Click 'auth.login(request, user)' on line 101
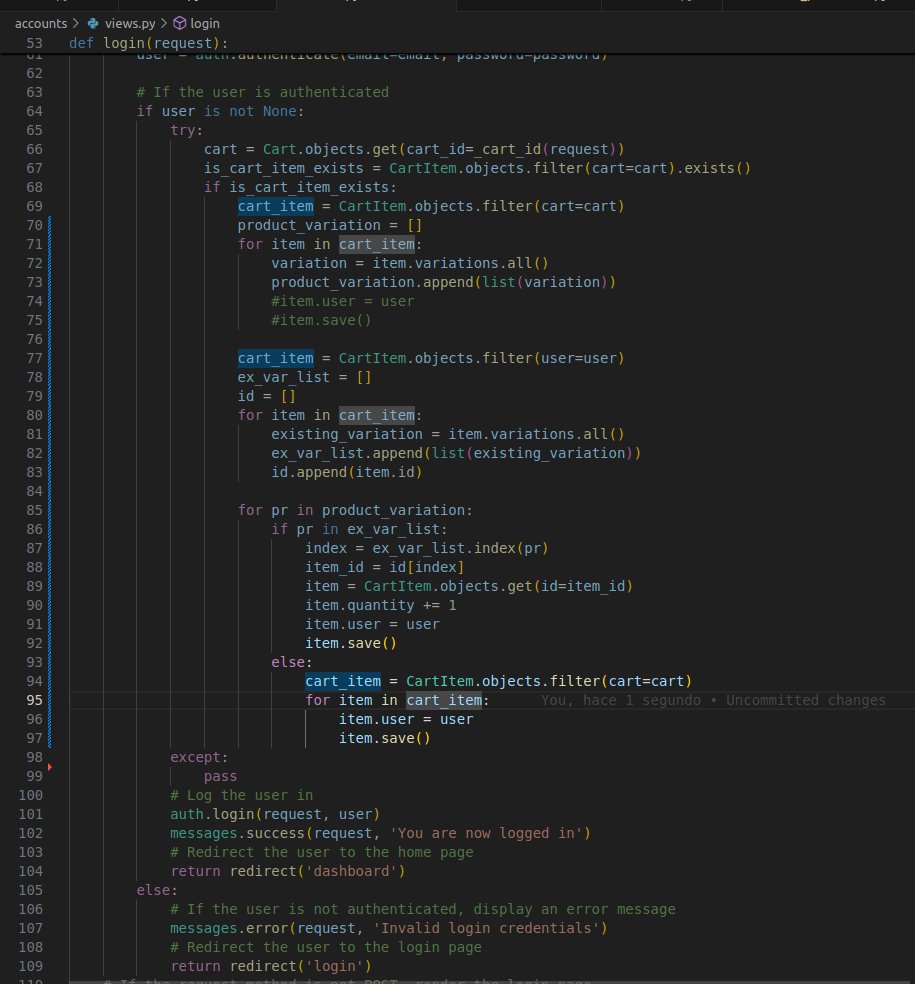The height and width of the screenshot is (984, 915). [275, 814]
